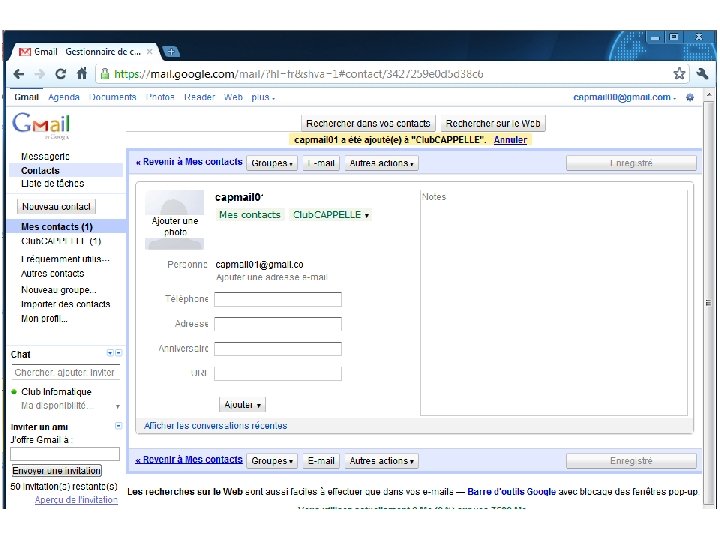Click bottom Revenir à Mes contacts link
Viewport: 720px width, 540px height.
(189, 460)
